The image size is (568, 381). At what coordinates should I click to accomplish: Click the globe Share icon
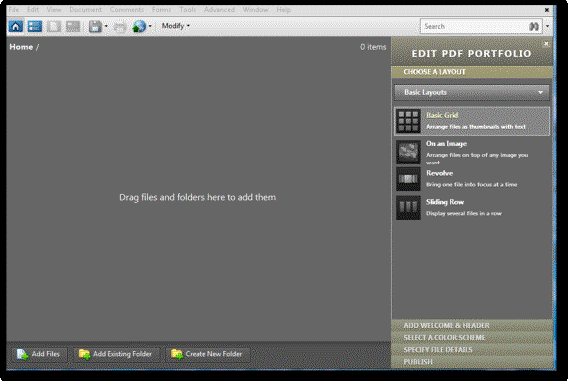(x=139, y=26)
